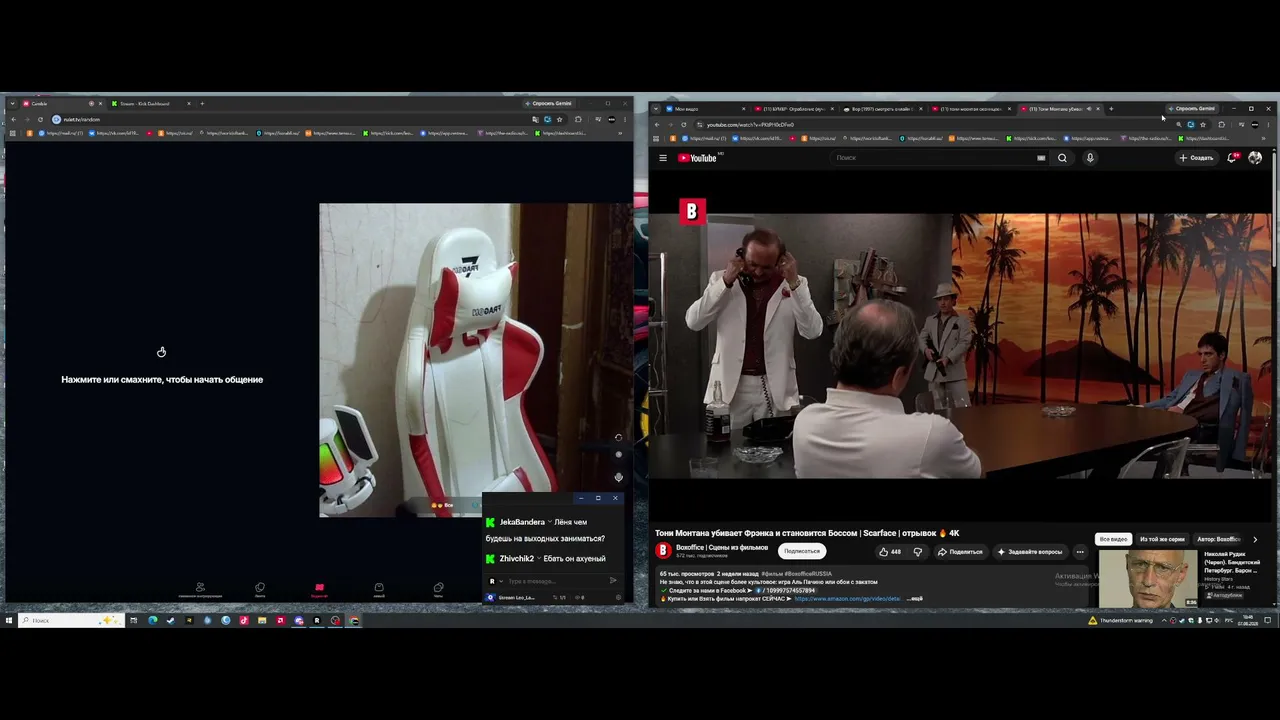Switch to the "Мои видео" tab

click(x=706, y=109)
